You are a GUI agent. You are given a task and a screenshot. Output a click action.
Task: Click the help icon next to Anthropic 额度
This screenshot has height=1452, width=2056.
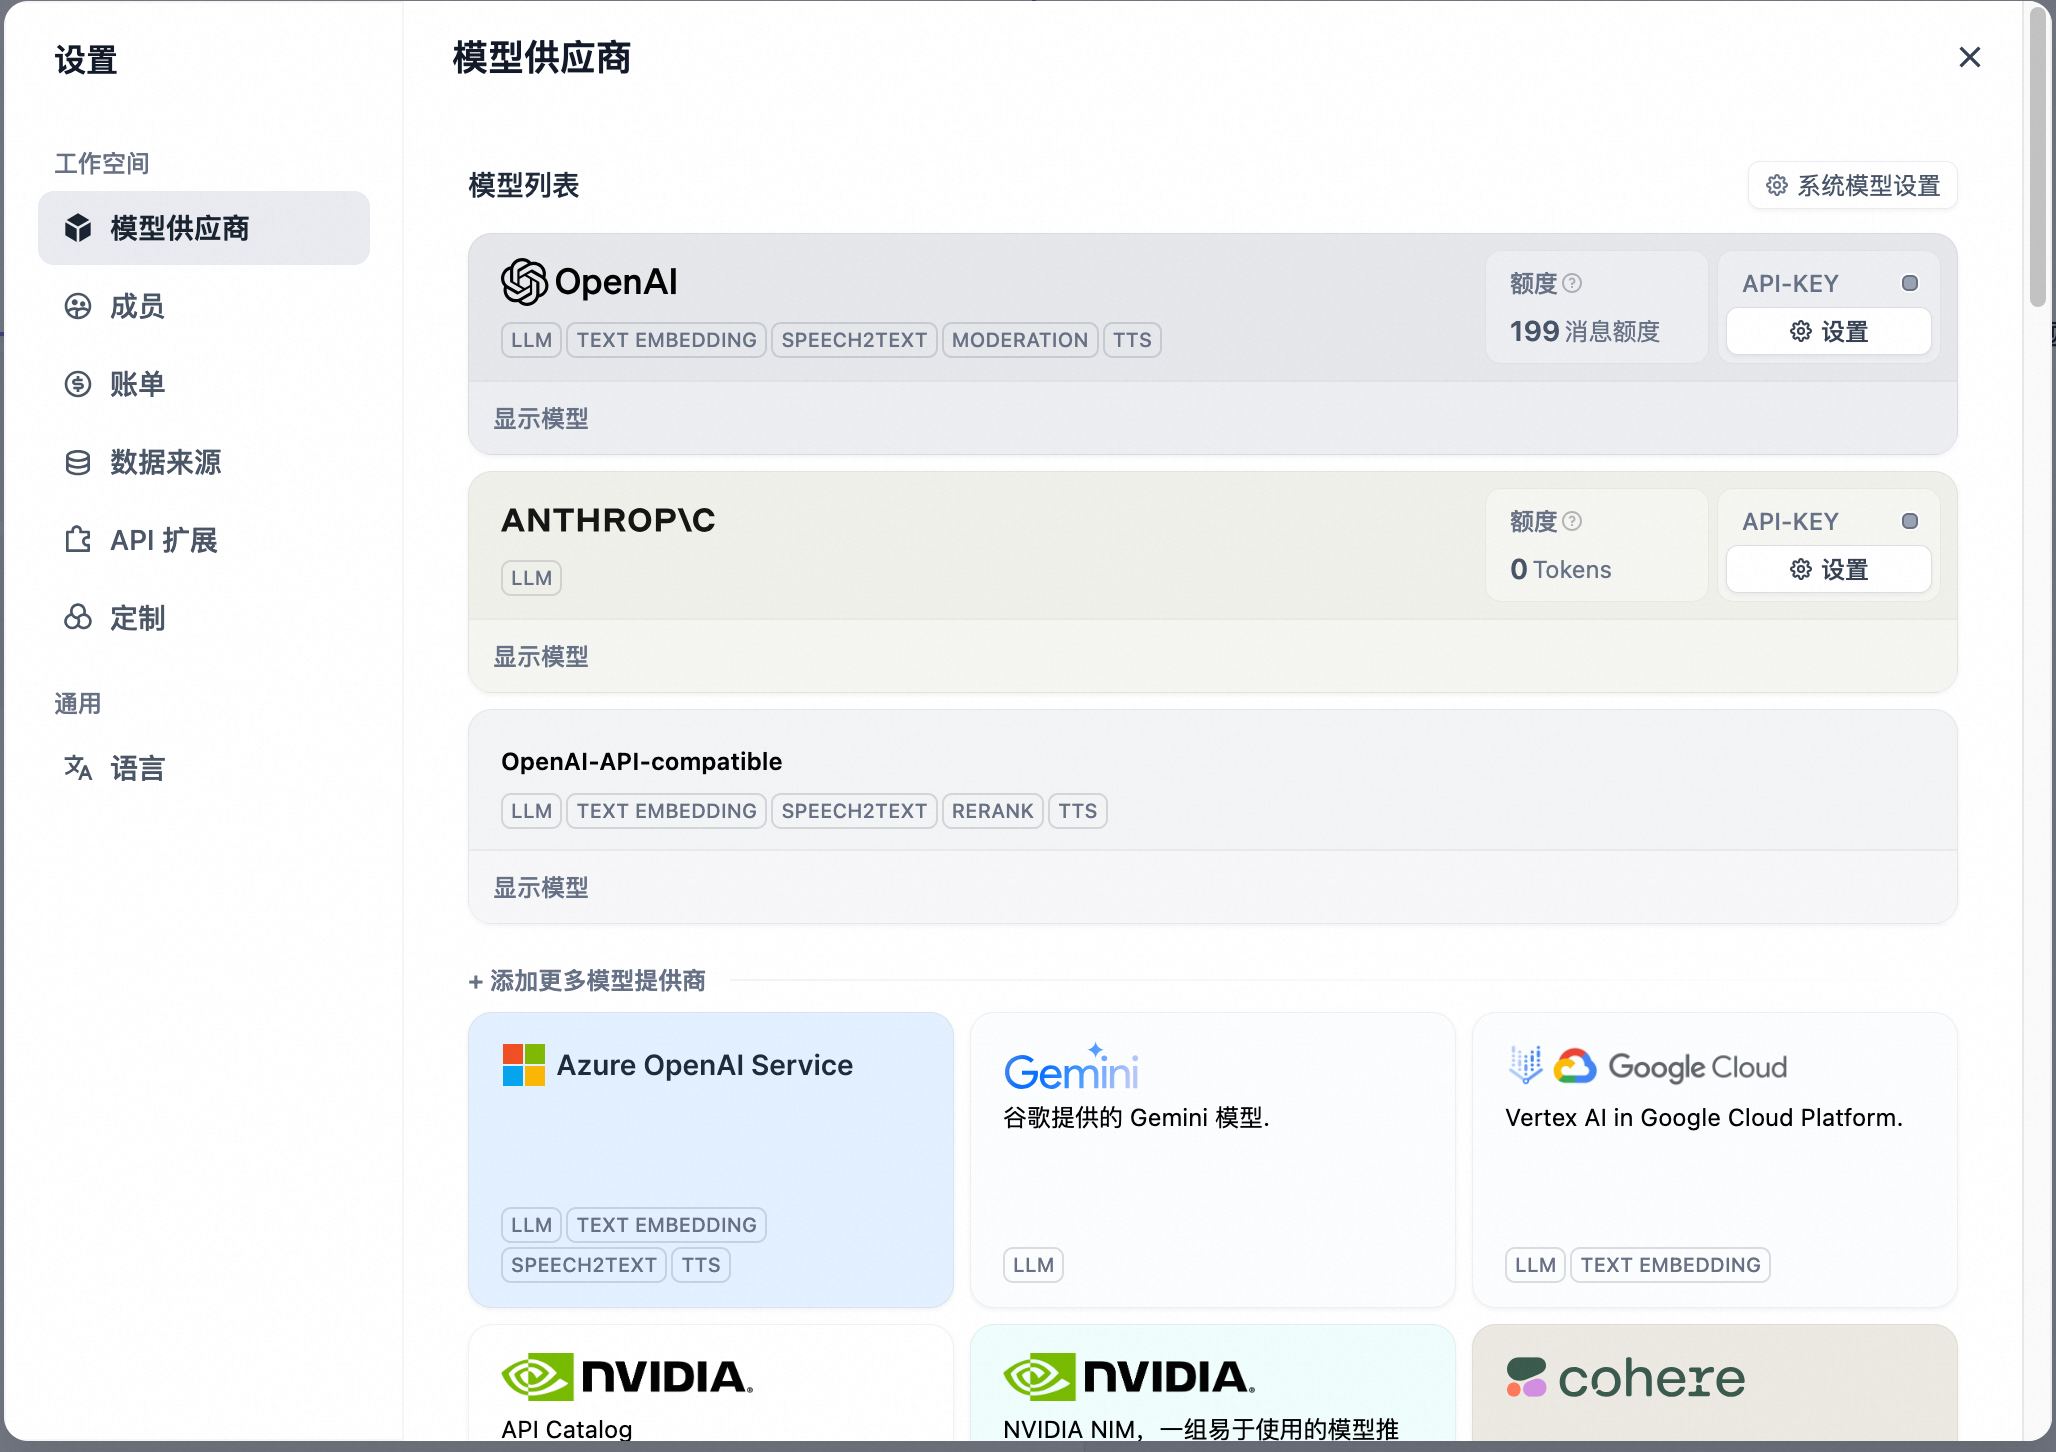1572,521
